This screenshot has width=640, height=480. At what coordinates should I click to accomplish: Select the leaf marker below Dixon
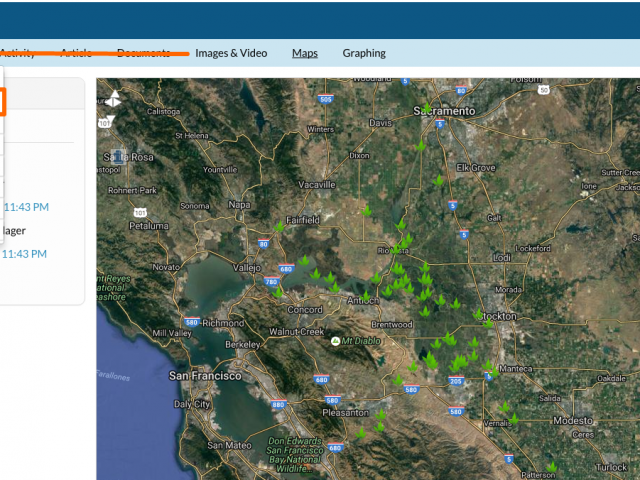click(366, 211)
